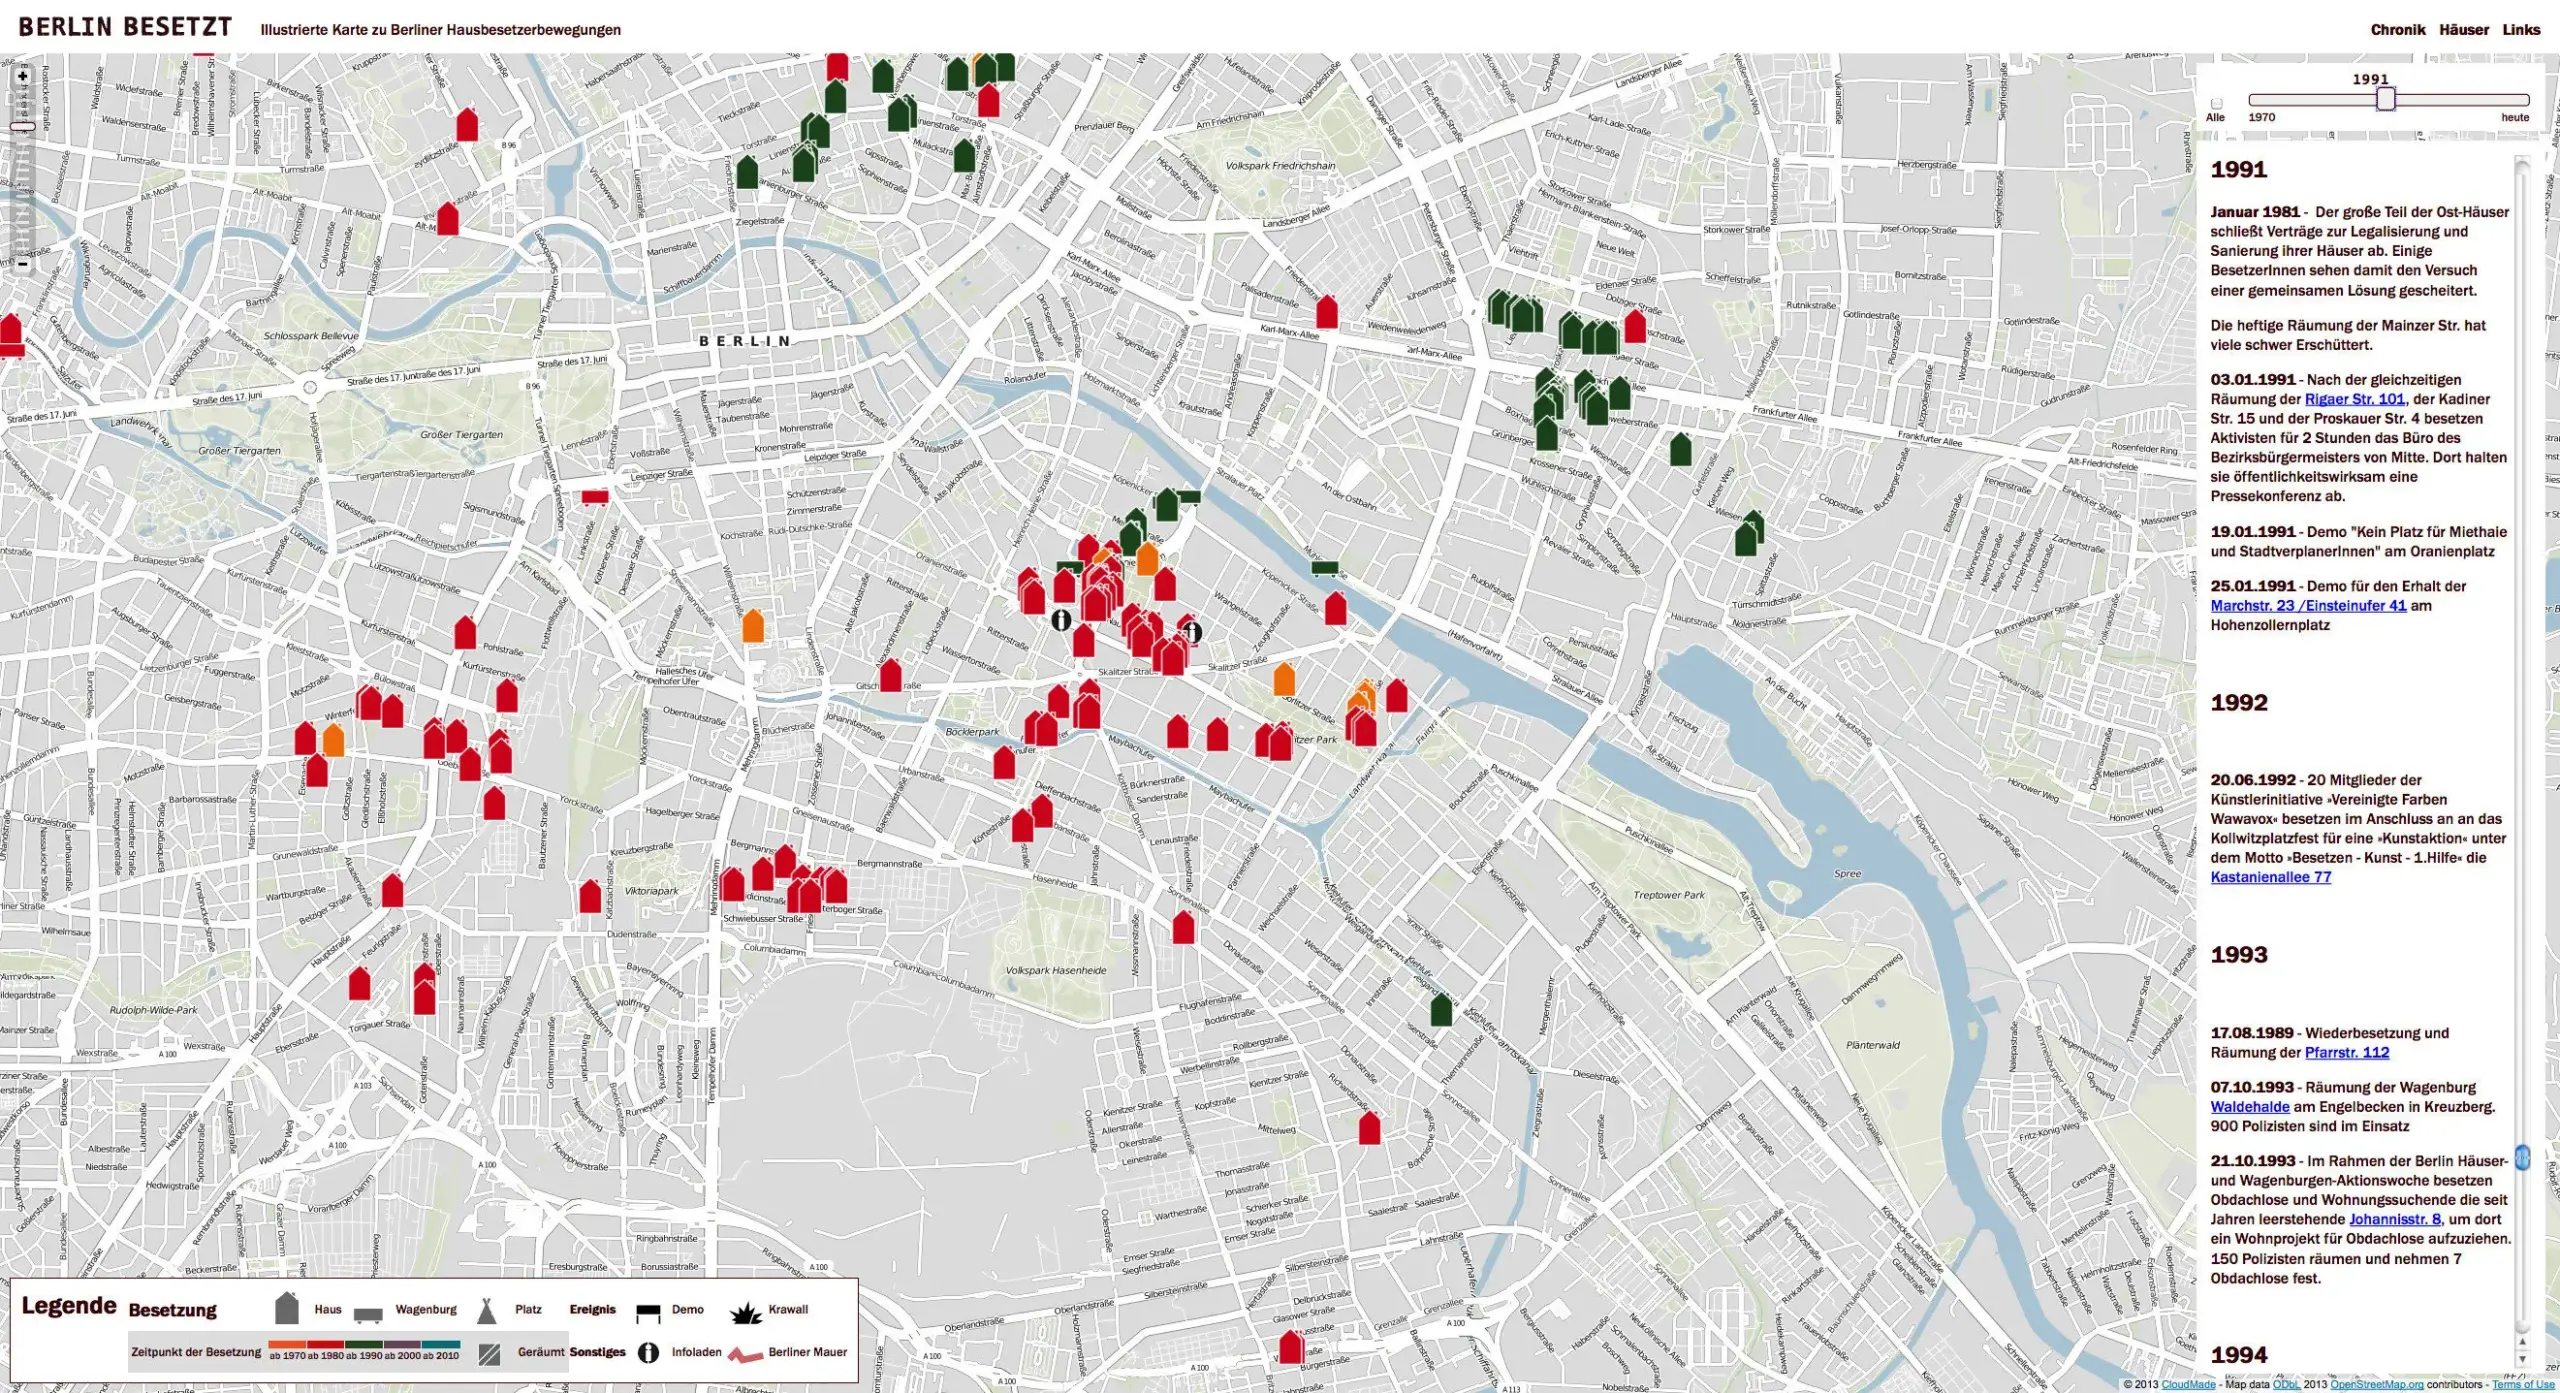Click the chronicle panel scrollbar thumb

[x=2522, y=1158]
